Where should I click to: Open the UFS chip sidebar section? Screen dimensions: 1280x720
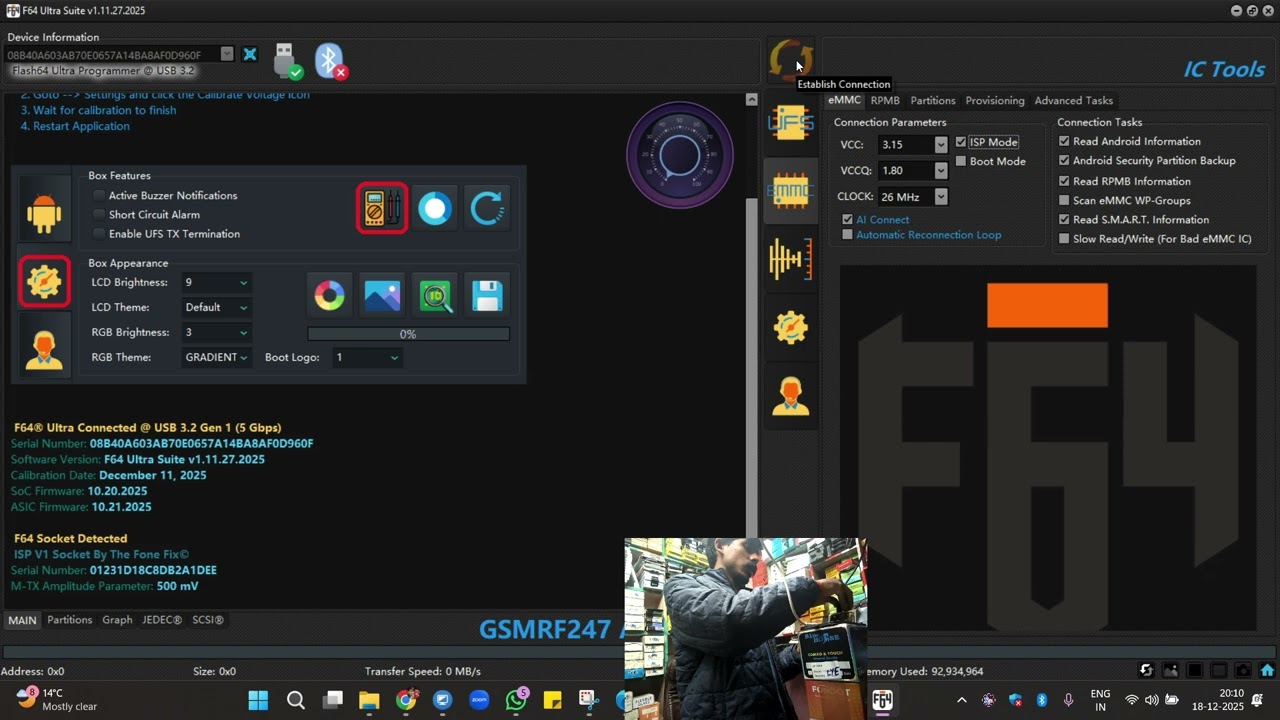(x=790, y=123)
